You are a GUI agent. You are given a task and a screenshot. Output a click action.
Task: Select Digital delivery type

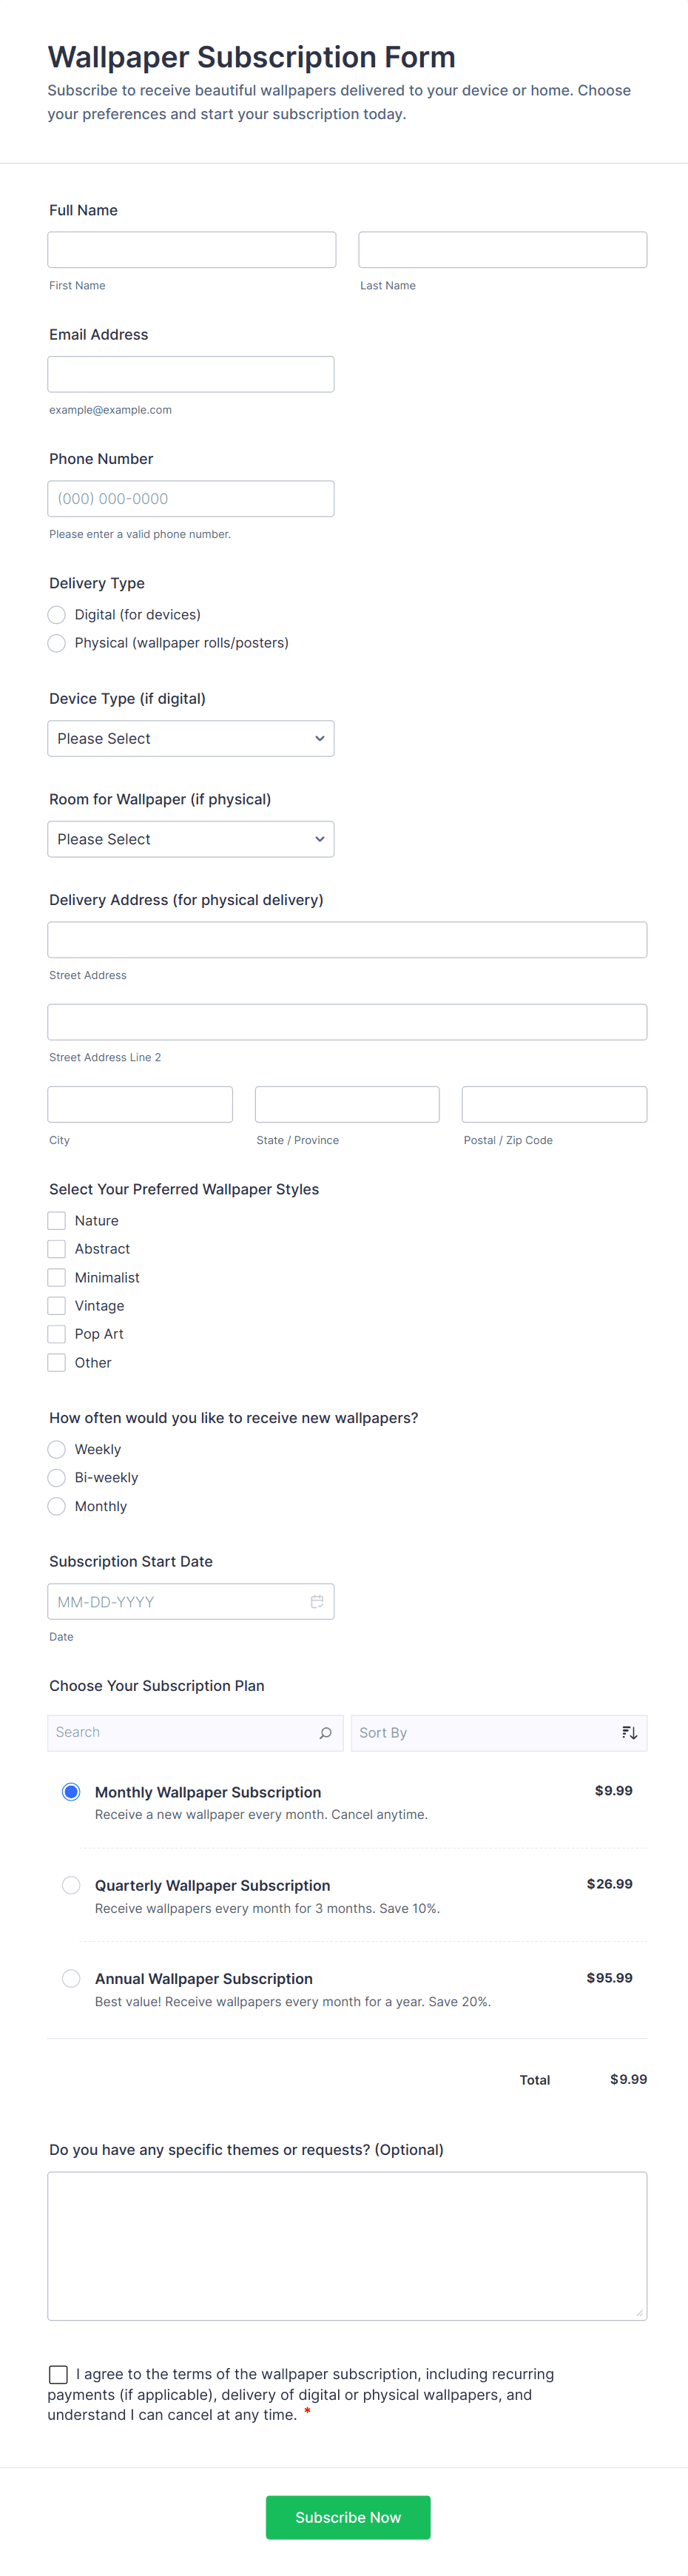coord(56,614)
